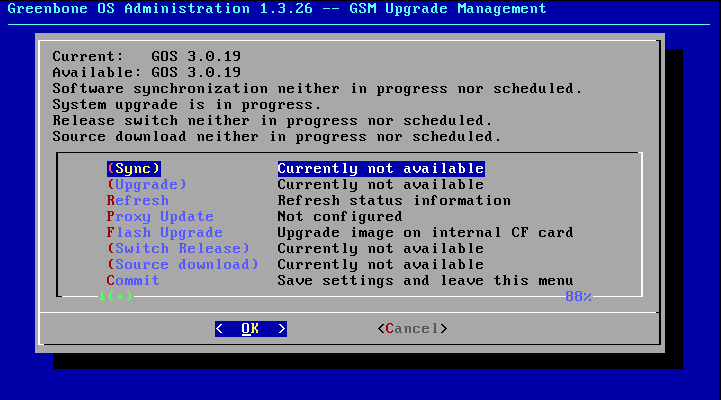Select the (Switch Release) menu entry
This screenshot has height=400, width=721.
pos(178,249)
